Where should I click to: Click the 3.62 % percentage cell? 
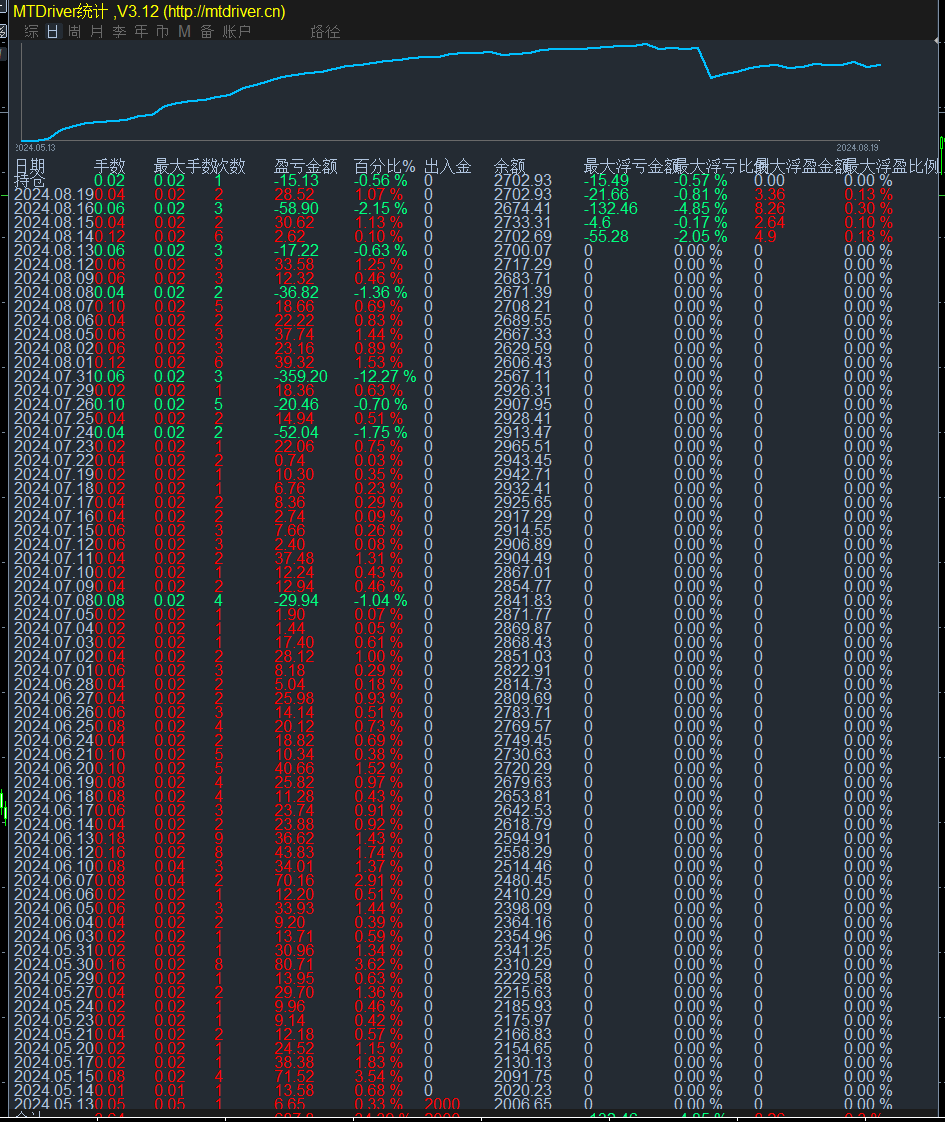coord(378,965)
